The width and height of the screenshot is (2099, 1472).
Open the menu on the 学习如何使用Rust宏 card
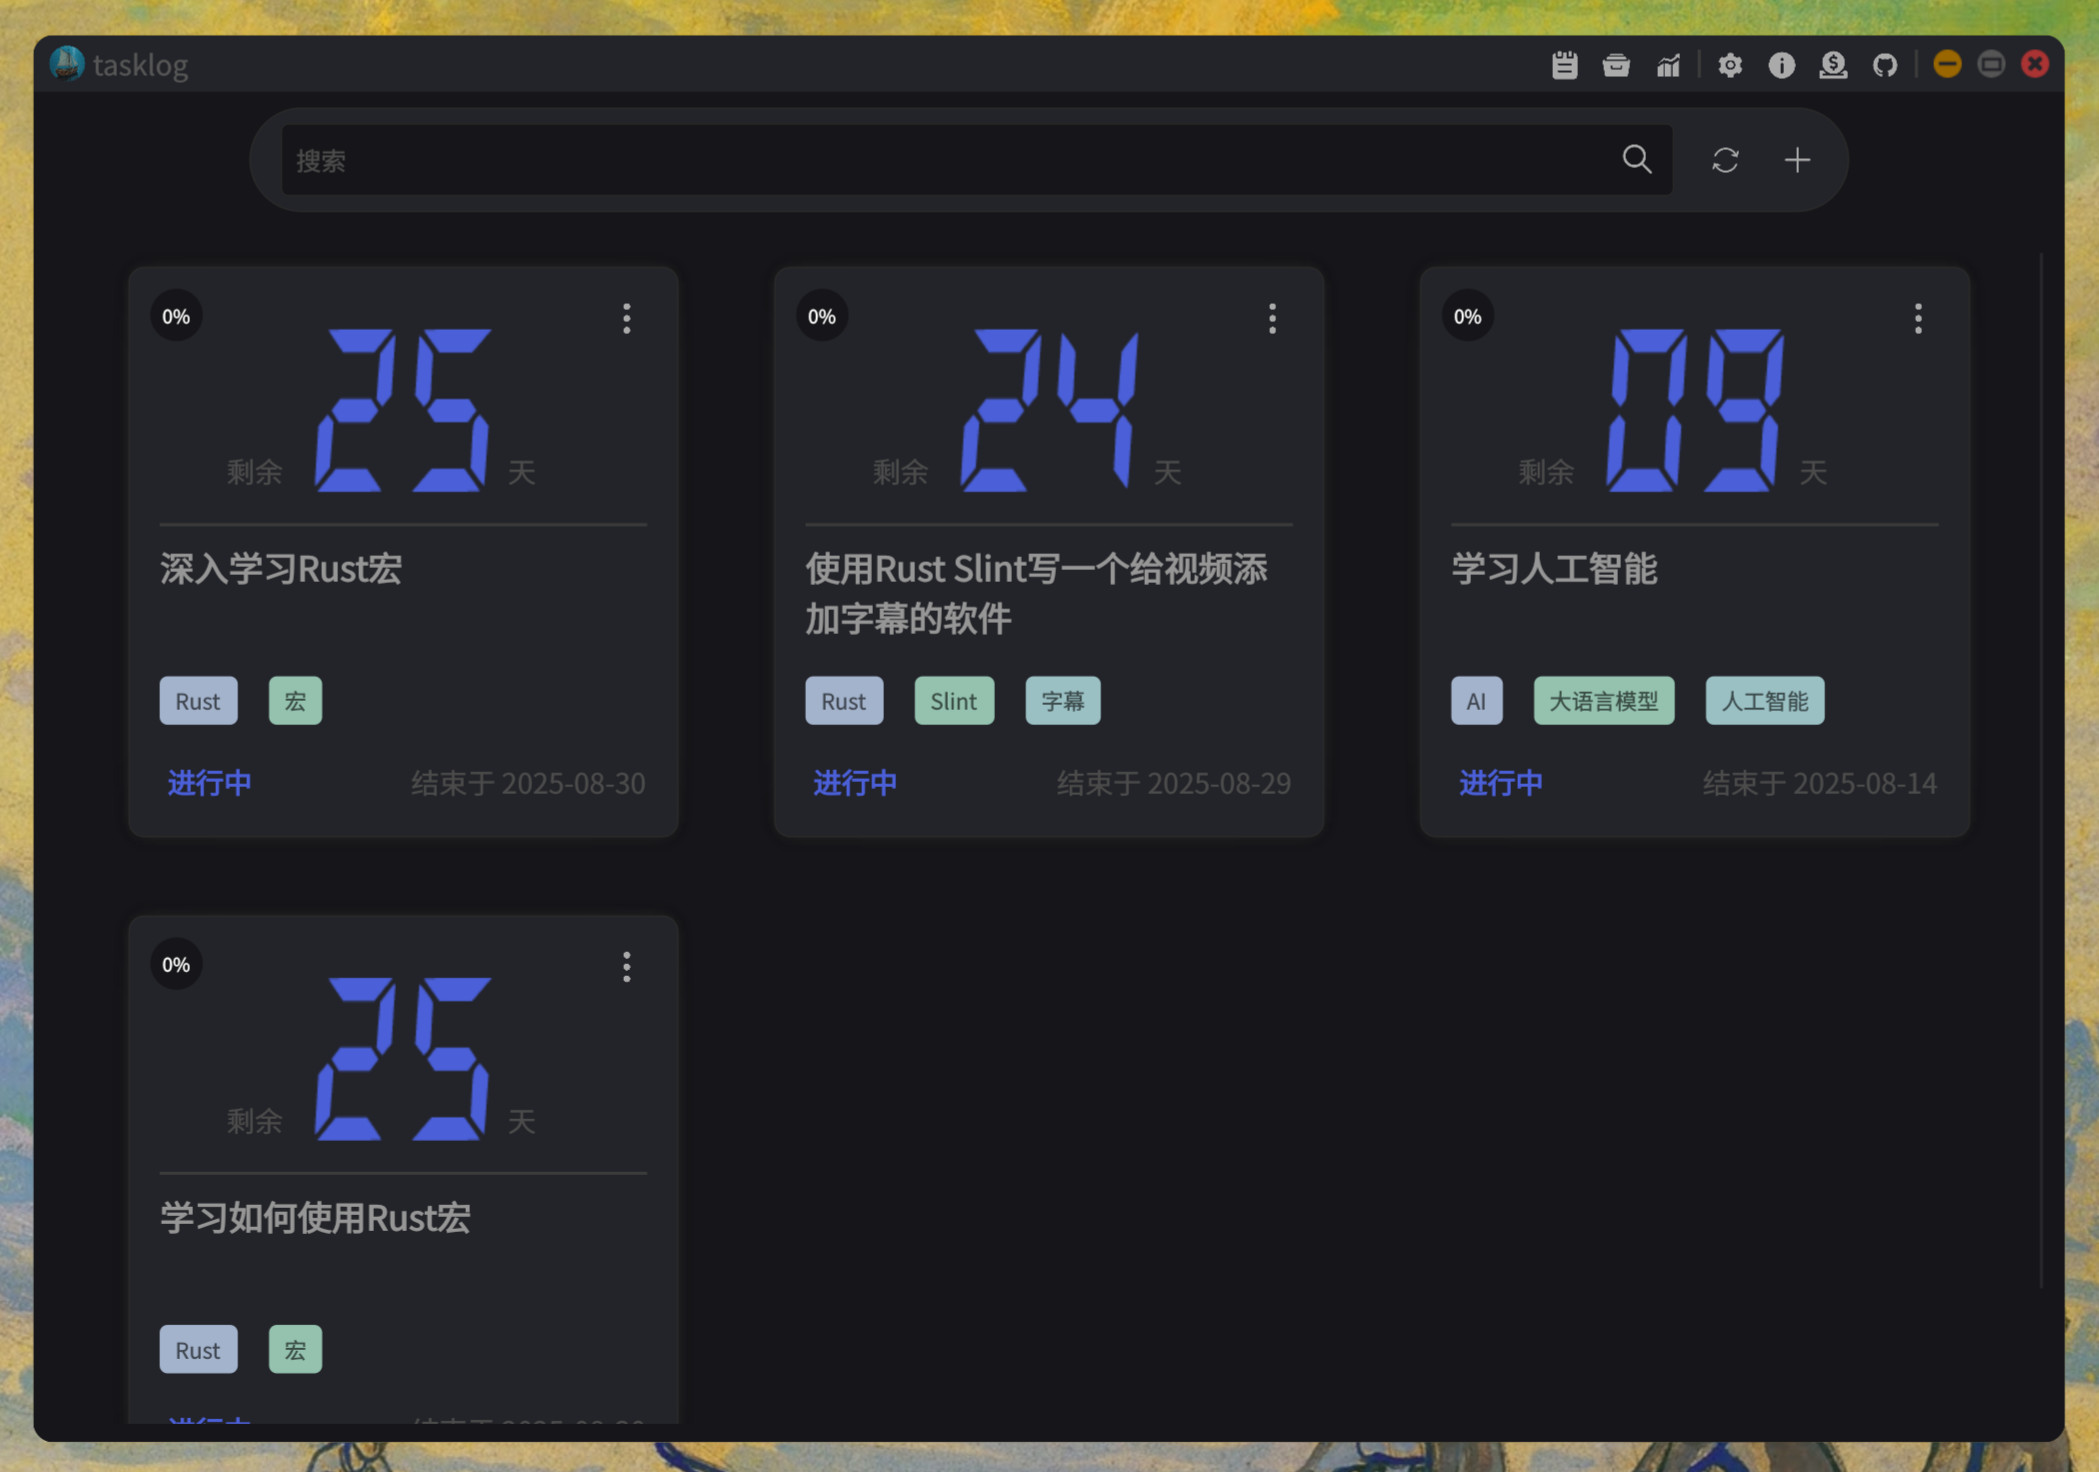coord(626,966)
